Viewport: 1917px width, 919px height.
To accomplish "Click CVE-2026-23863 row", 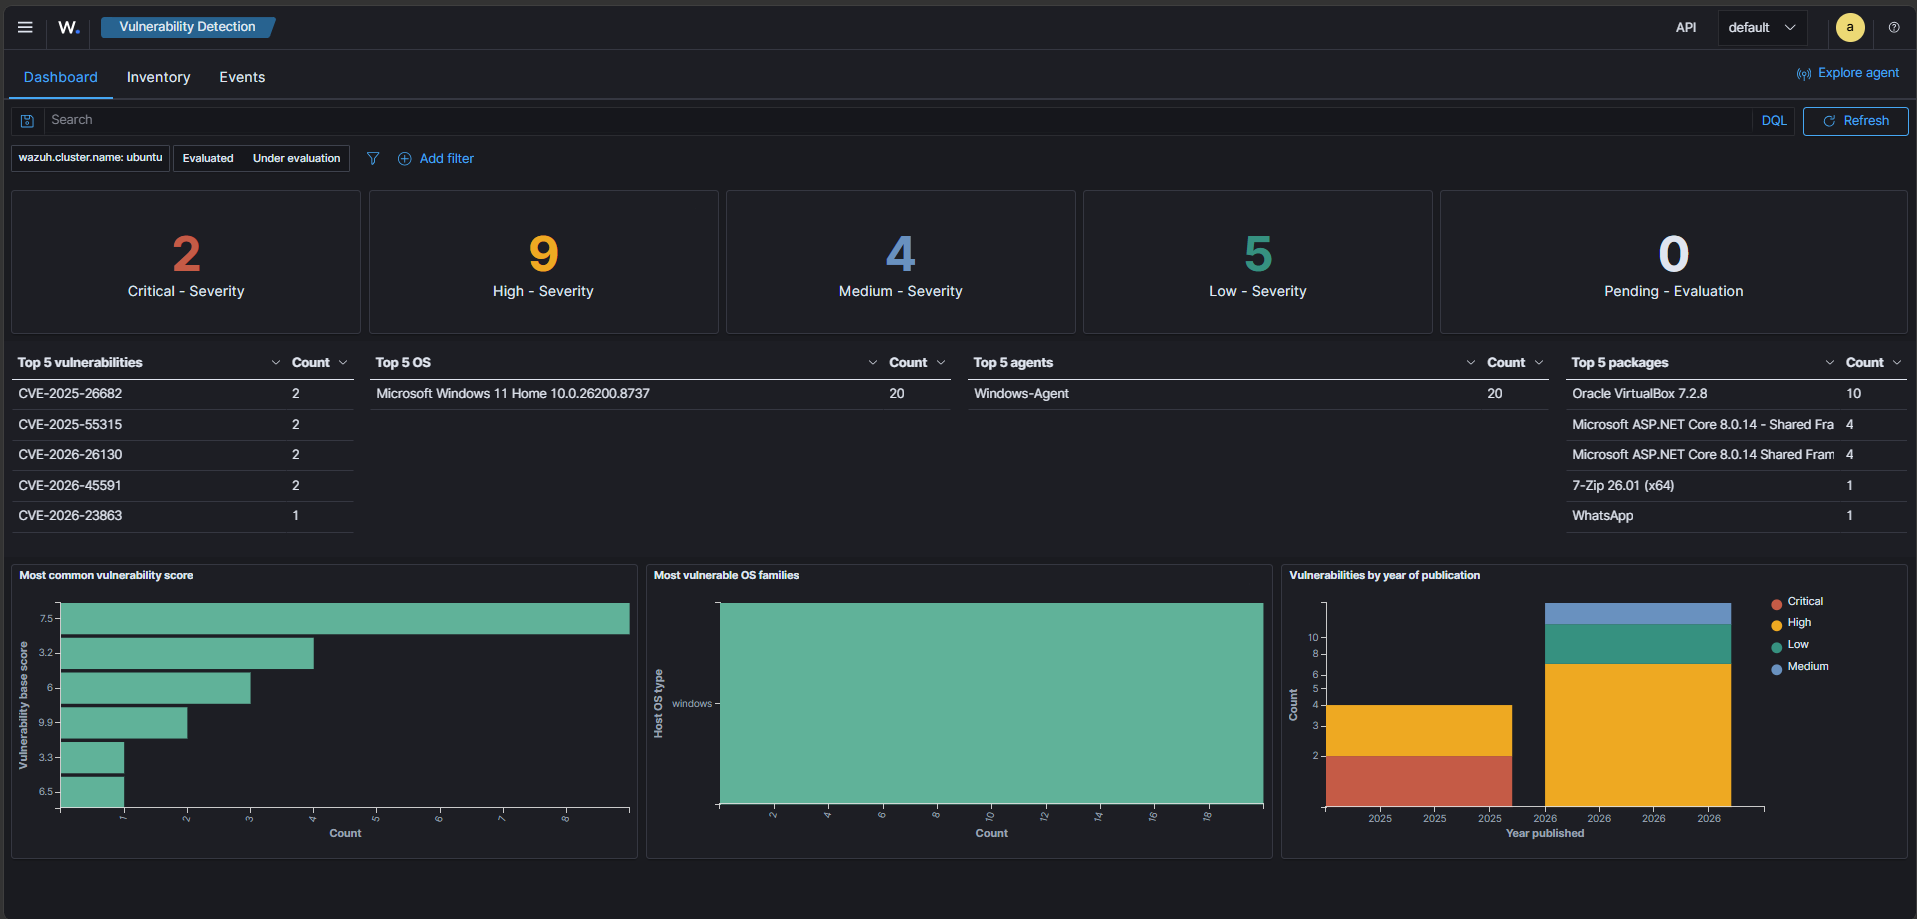I will tap(183, 516).
